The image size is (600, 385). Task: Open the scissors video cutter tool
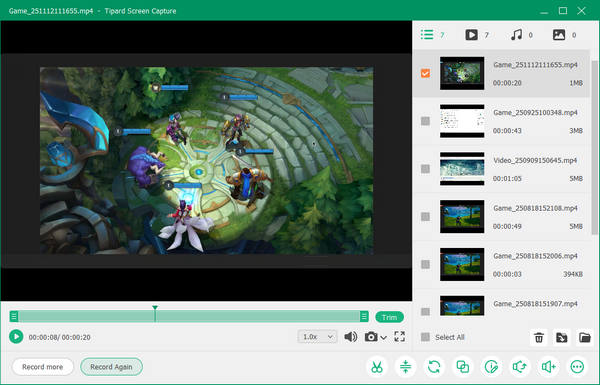coord(377,367)
